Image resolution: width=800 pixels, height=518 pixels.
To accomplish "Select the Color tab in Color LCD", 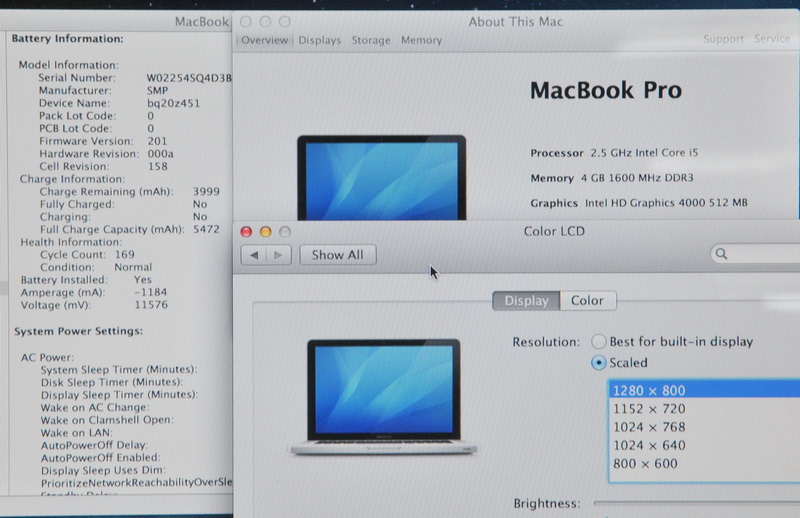I will (587, 301).
